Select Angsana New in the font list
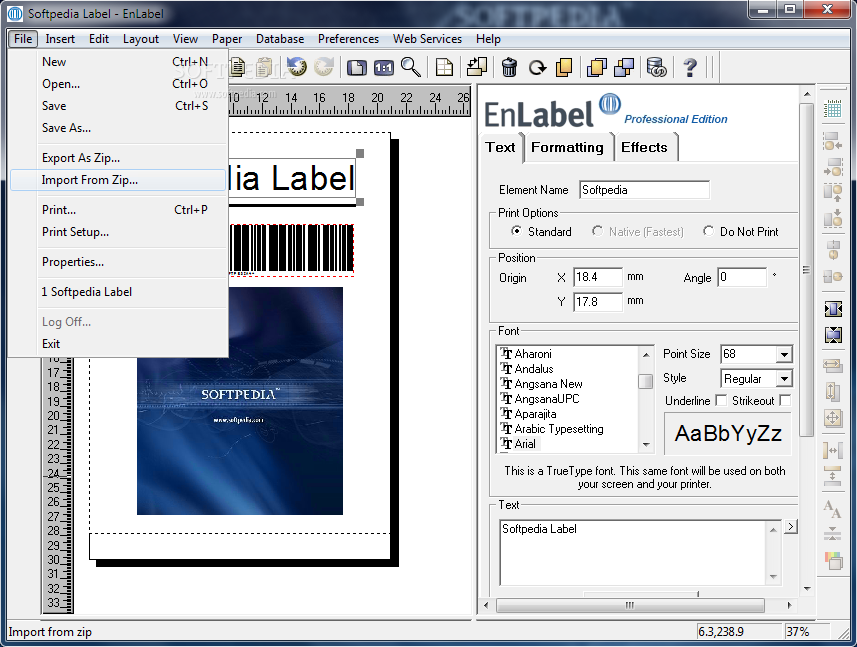This screenshot has width=857, height=647. 548,384
